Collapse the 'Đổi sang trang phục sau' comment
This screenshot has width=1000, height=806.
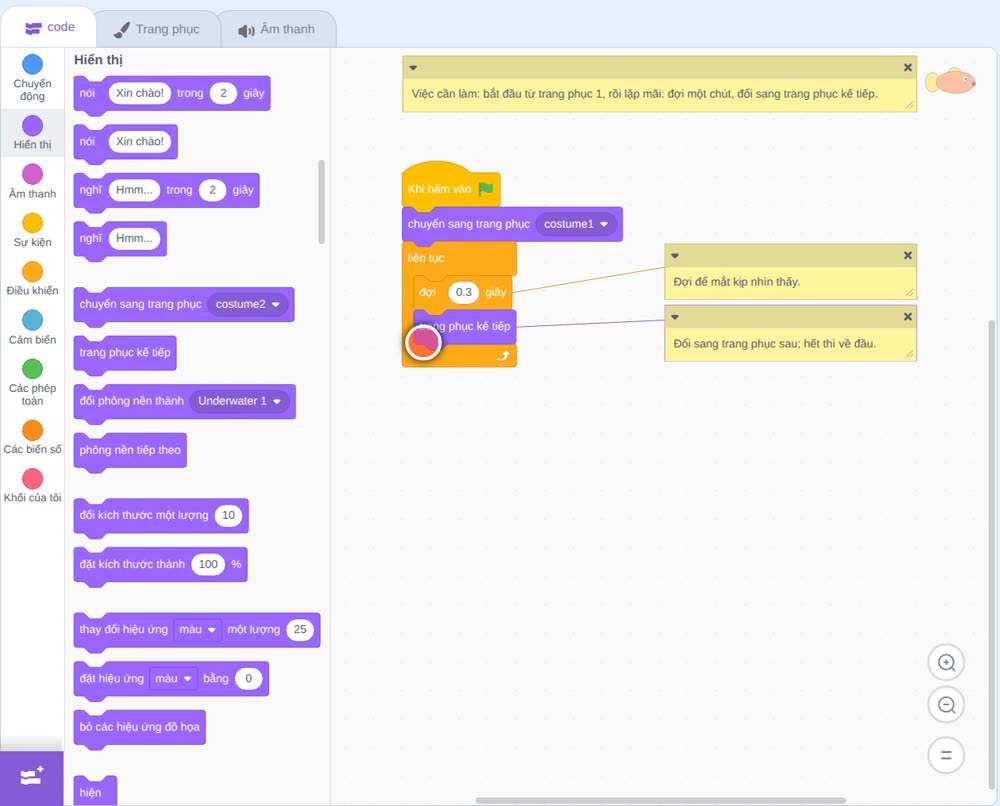click(x=675, y=317)
